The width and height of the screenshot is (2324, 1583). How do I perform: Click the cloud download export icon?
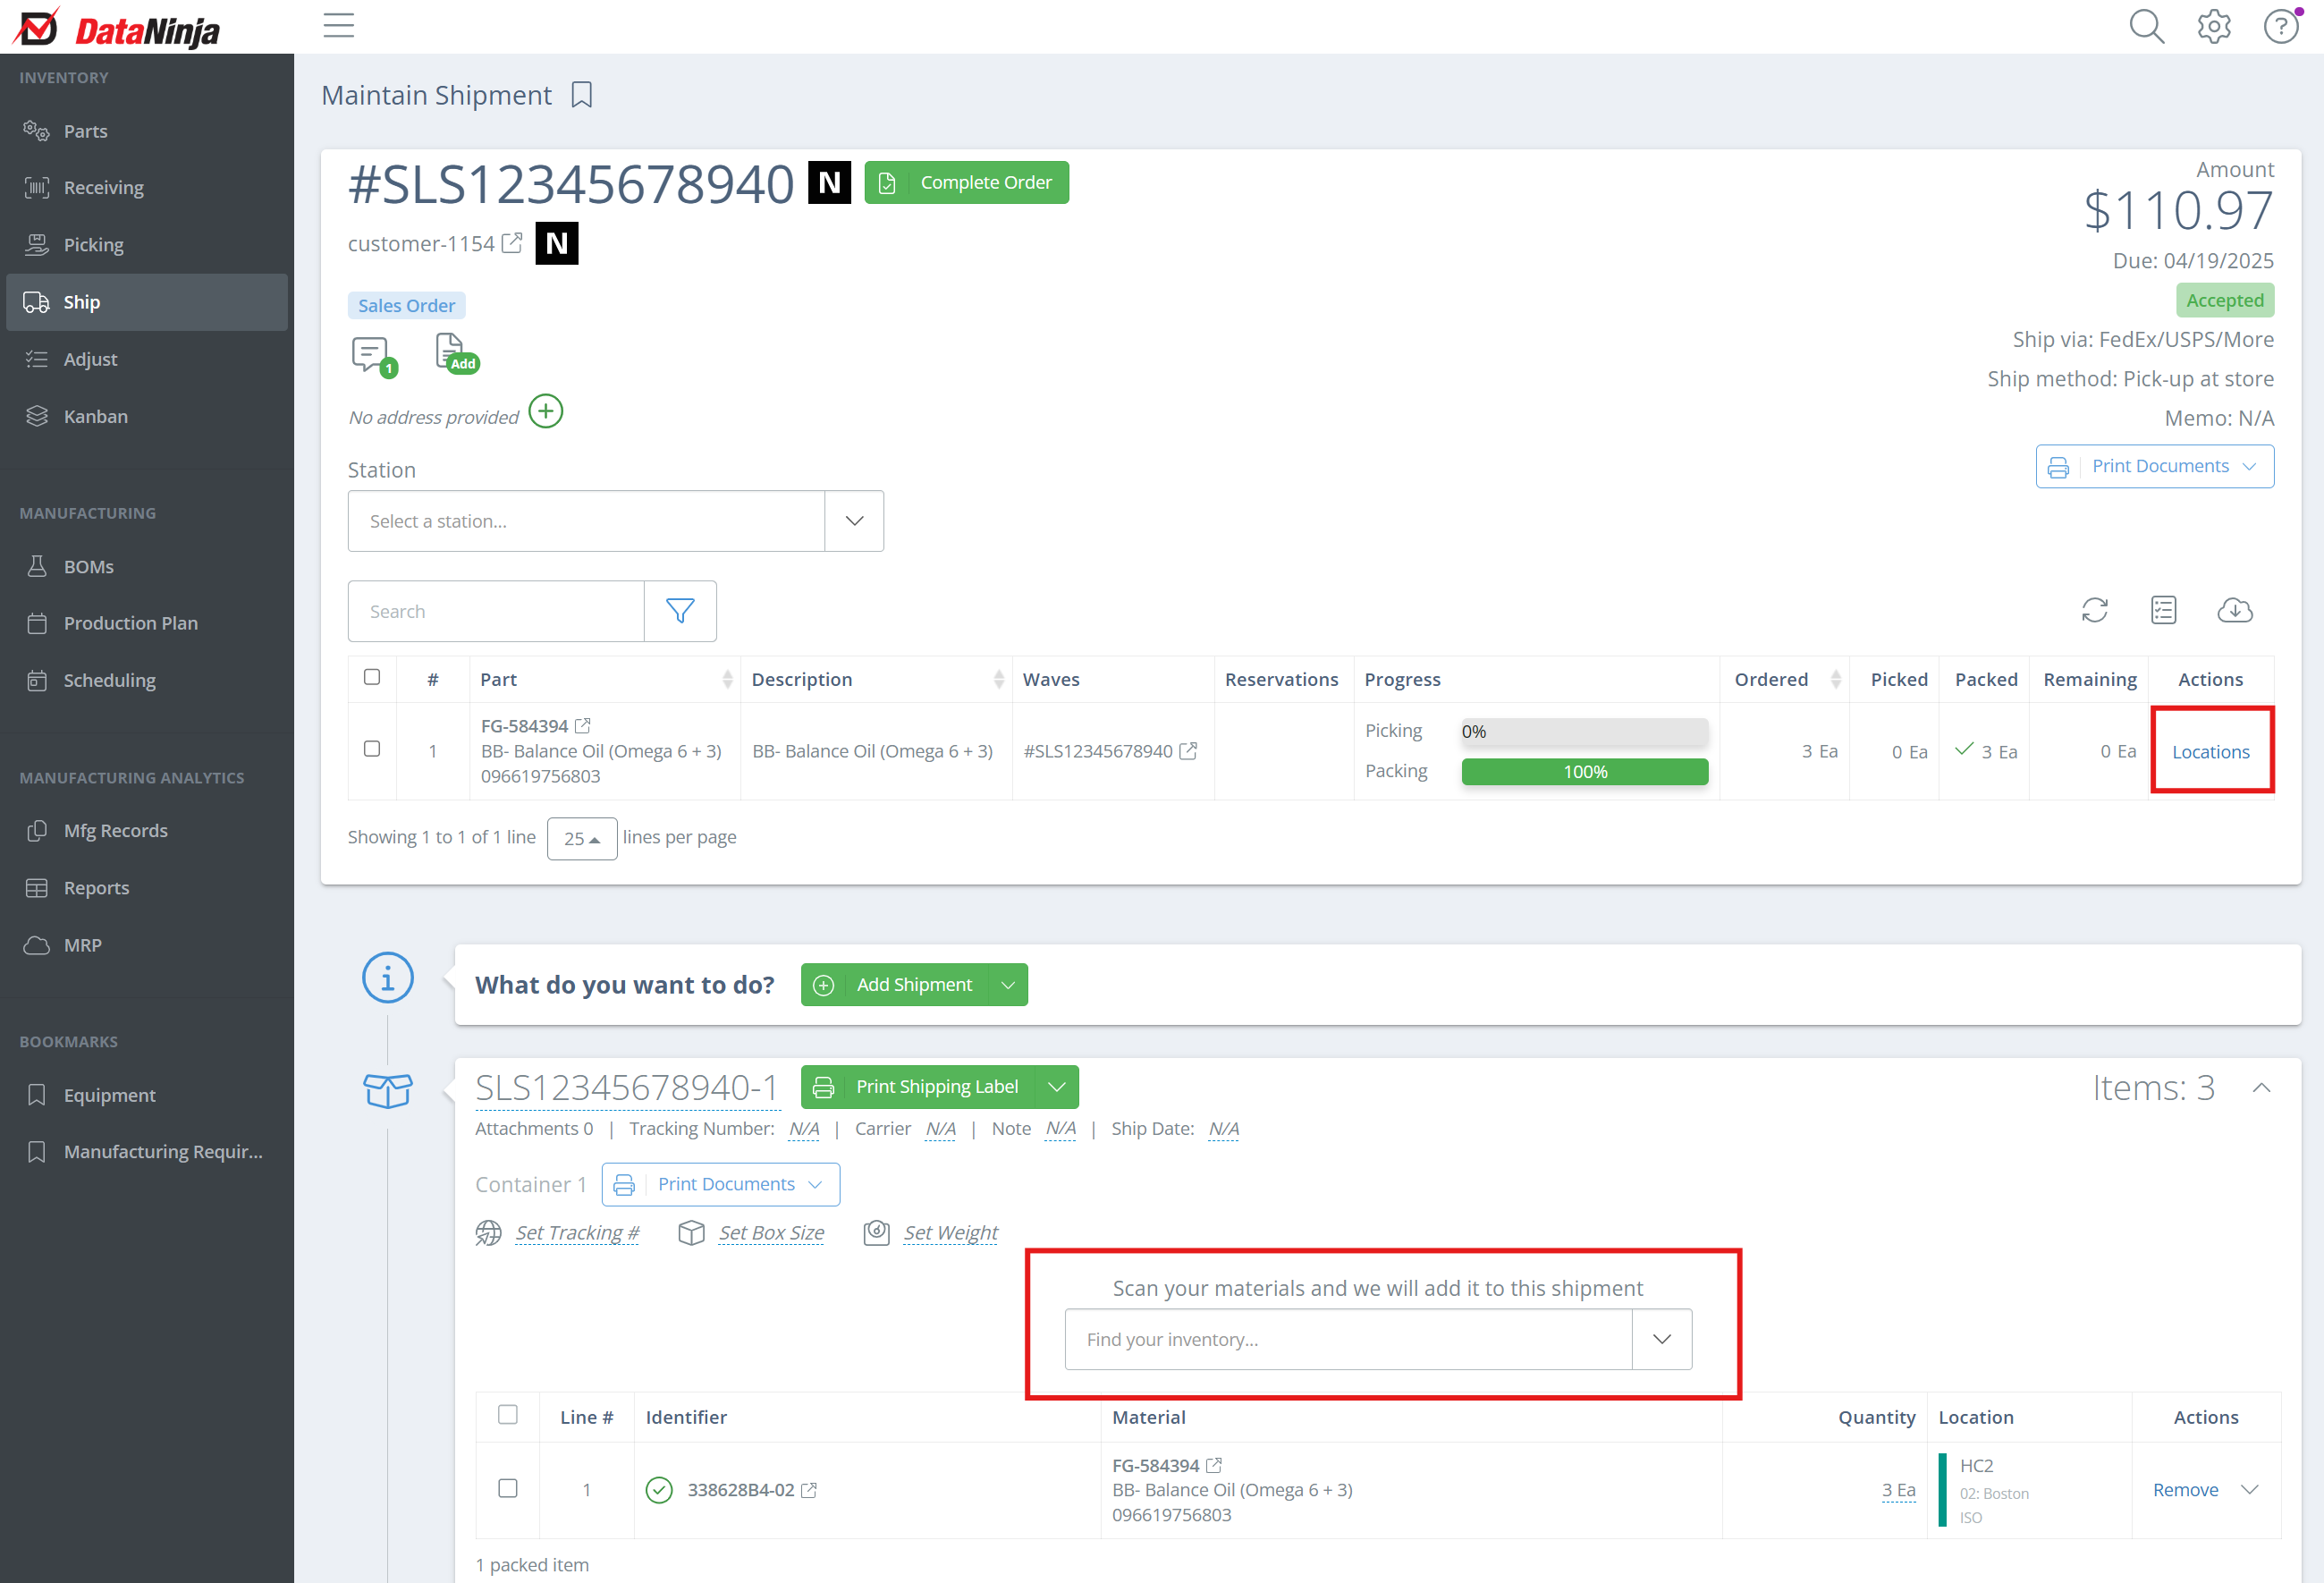pyautogui.click(x=2234, y=610)
